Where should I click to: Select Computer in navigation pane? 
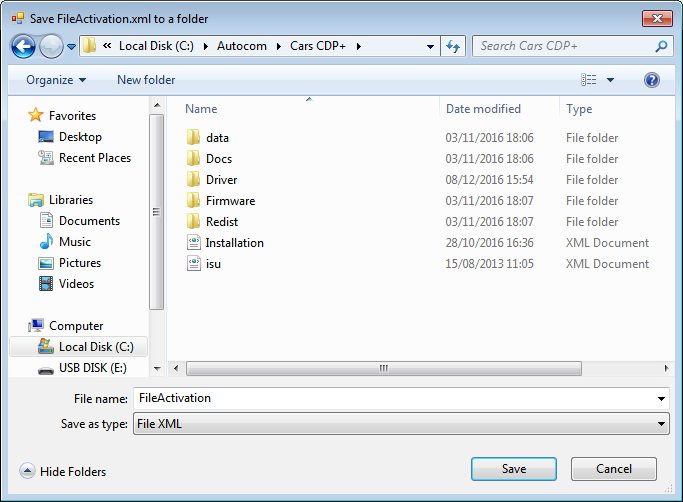point(76,326)
